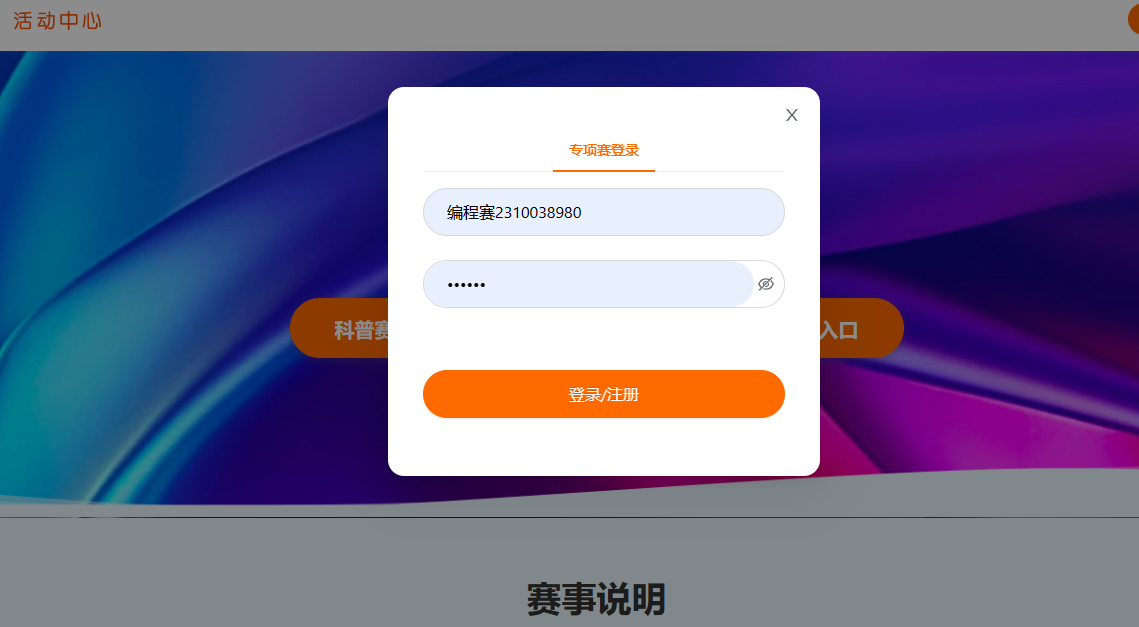Click the 赛事说明 section heading

point(596,599)
